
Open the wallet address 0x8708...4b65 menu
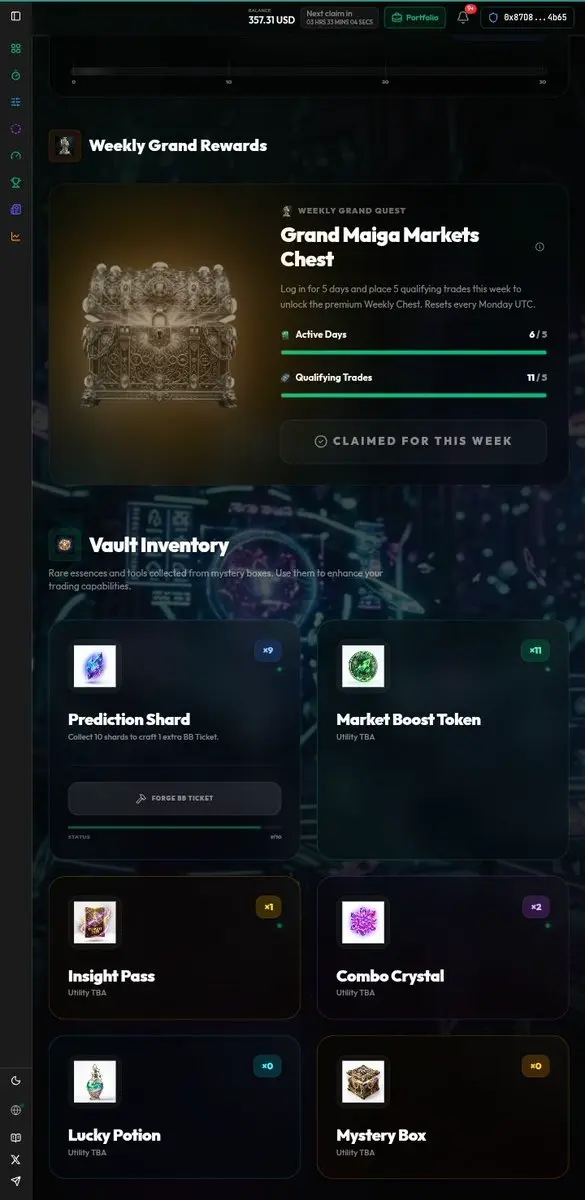[527, 17]
